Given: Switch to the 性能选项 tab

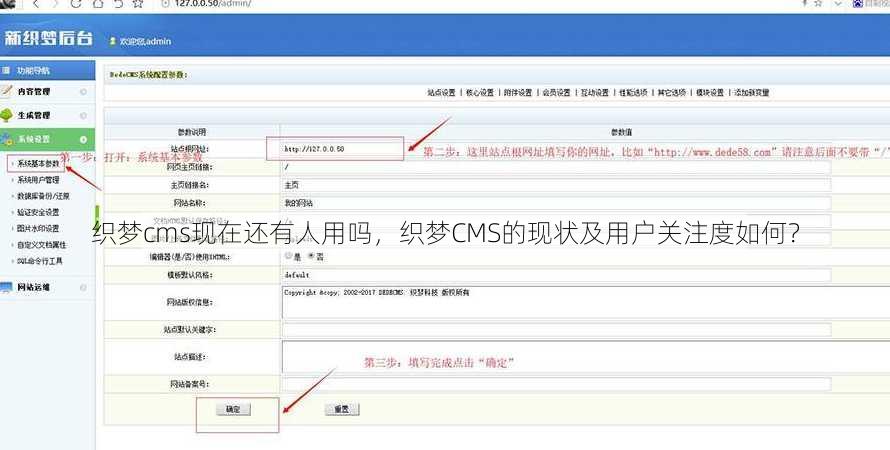Looking at the screenshot, I should tap(633, 92).
